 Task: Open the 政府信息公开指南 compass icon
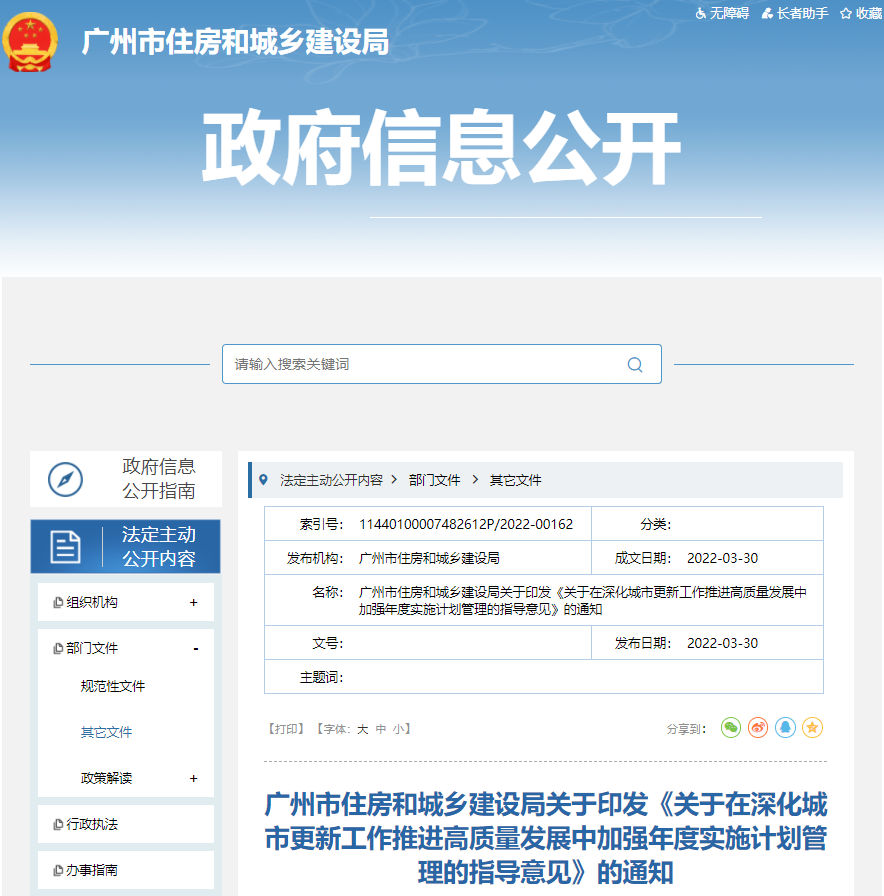coord(62,478)
